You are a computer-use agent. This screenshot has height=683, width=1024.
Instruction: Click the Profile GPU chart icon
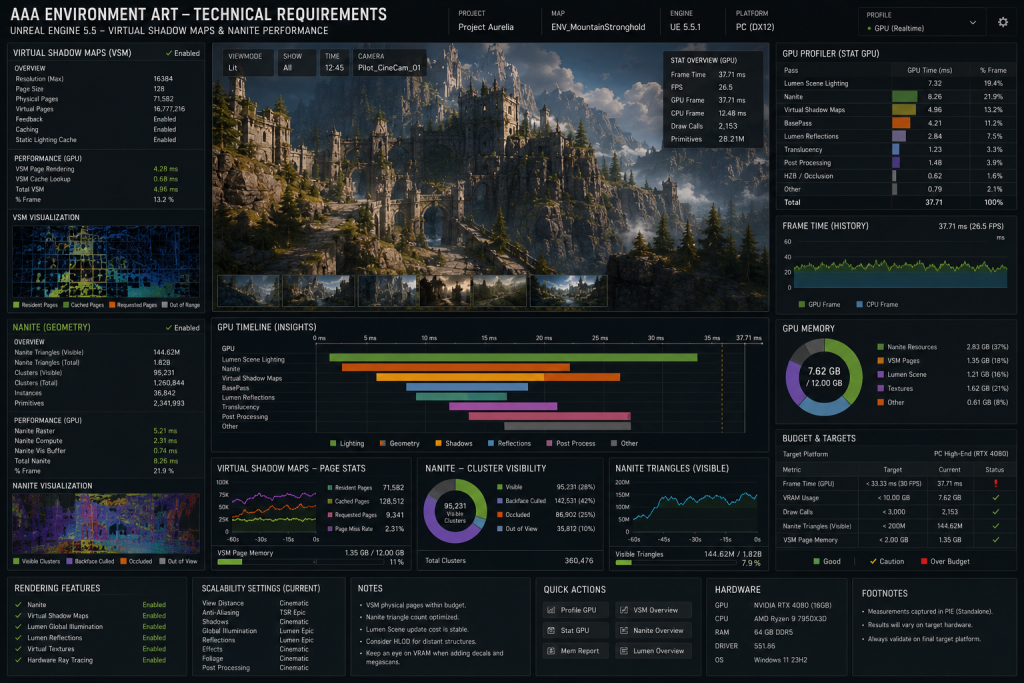pyautogui.click(x=551, y=610)
